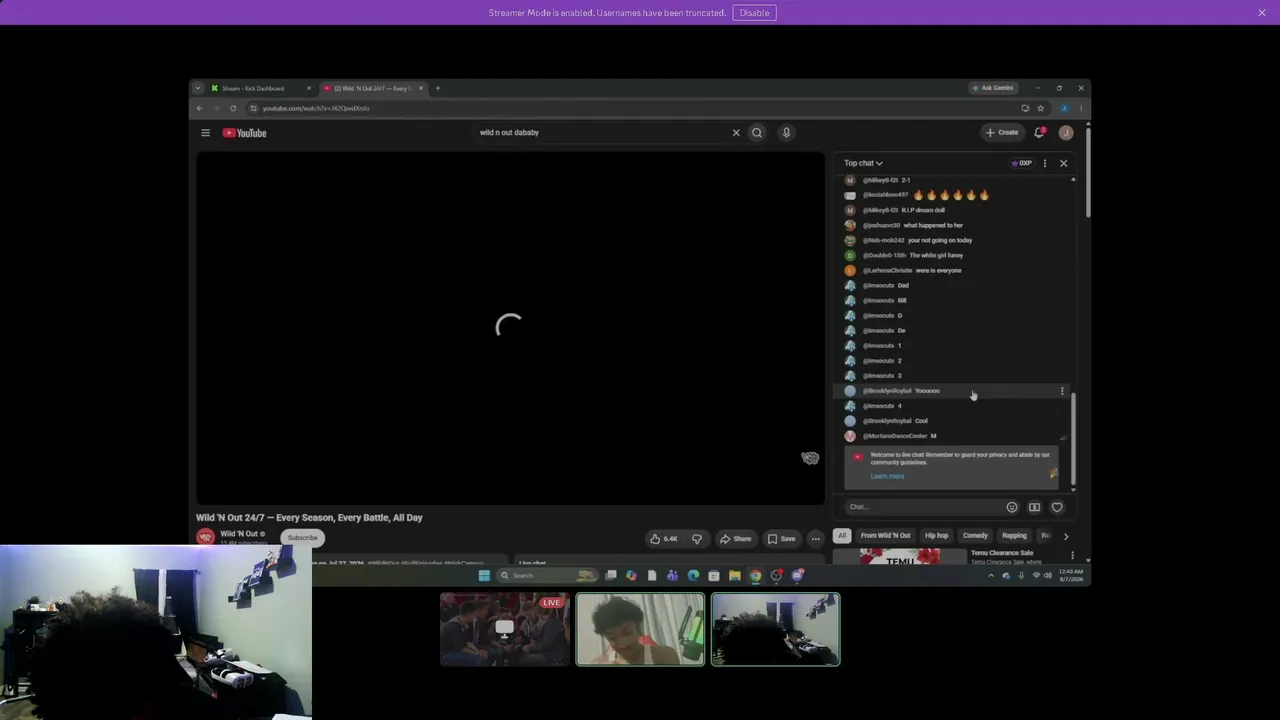
Task: Start voice search with the microphone
Action: coord(786,133)
